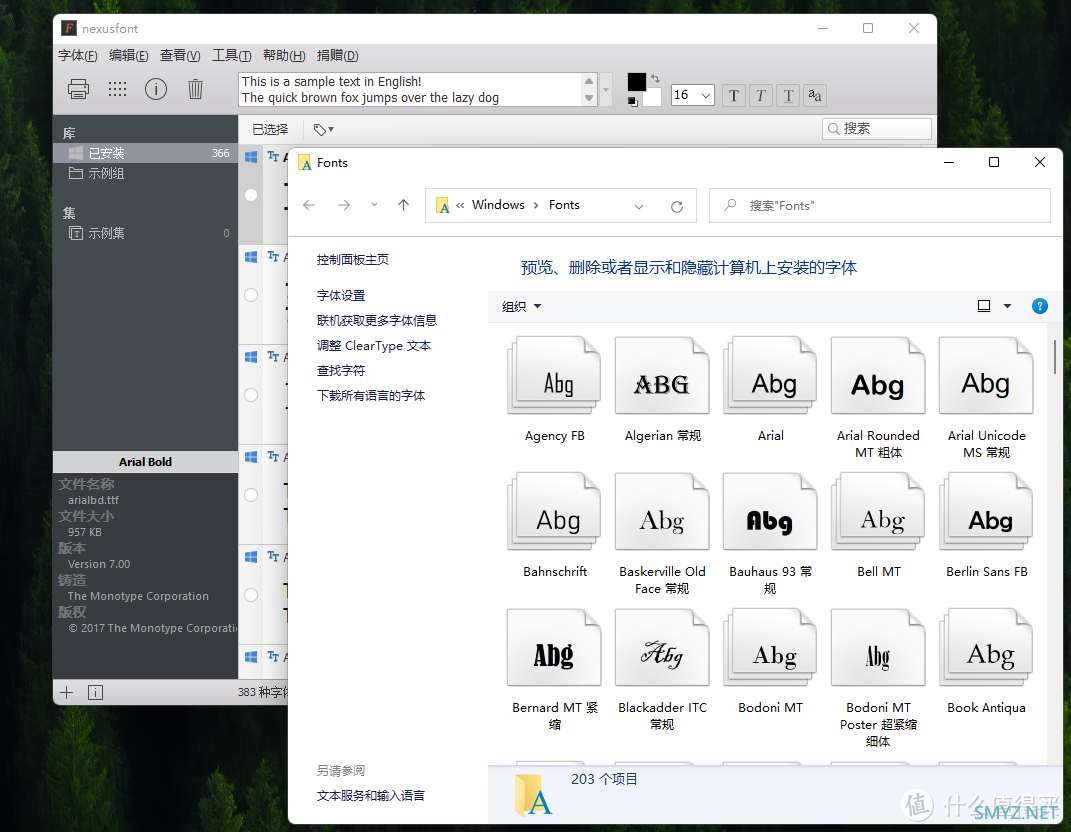Click sample text up arrow

click(x=589, y=81)
